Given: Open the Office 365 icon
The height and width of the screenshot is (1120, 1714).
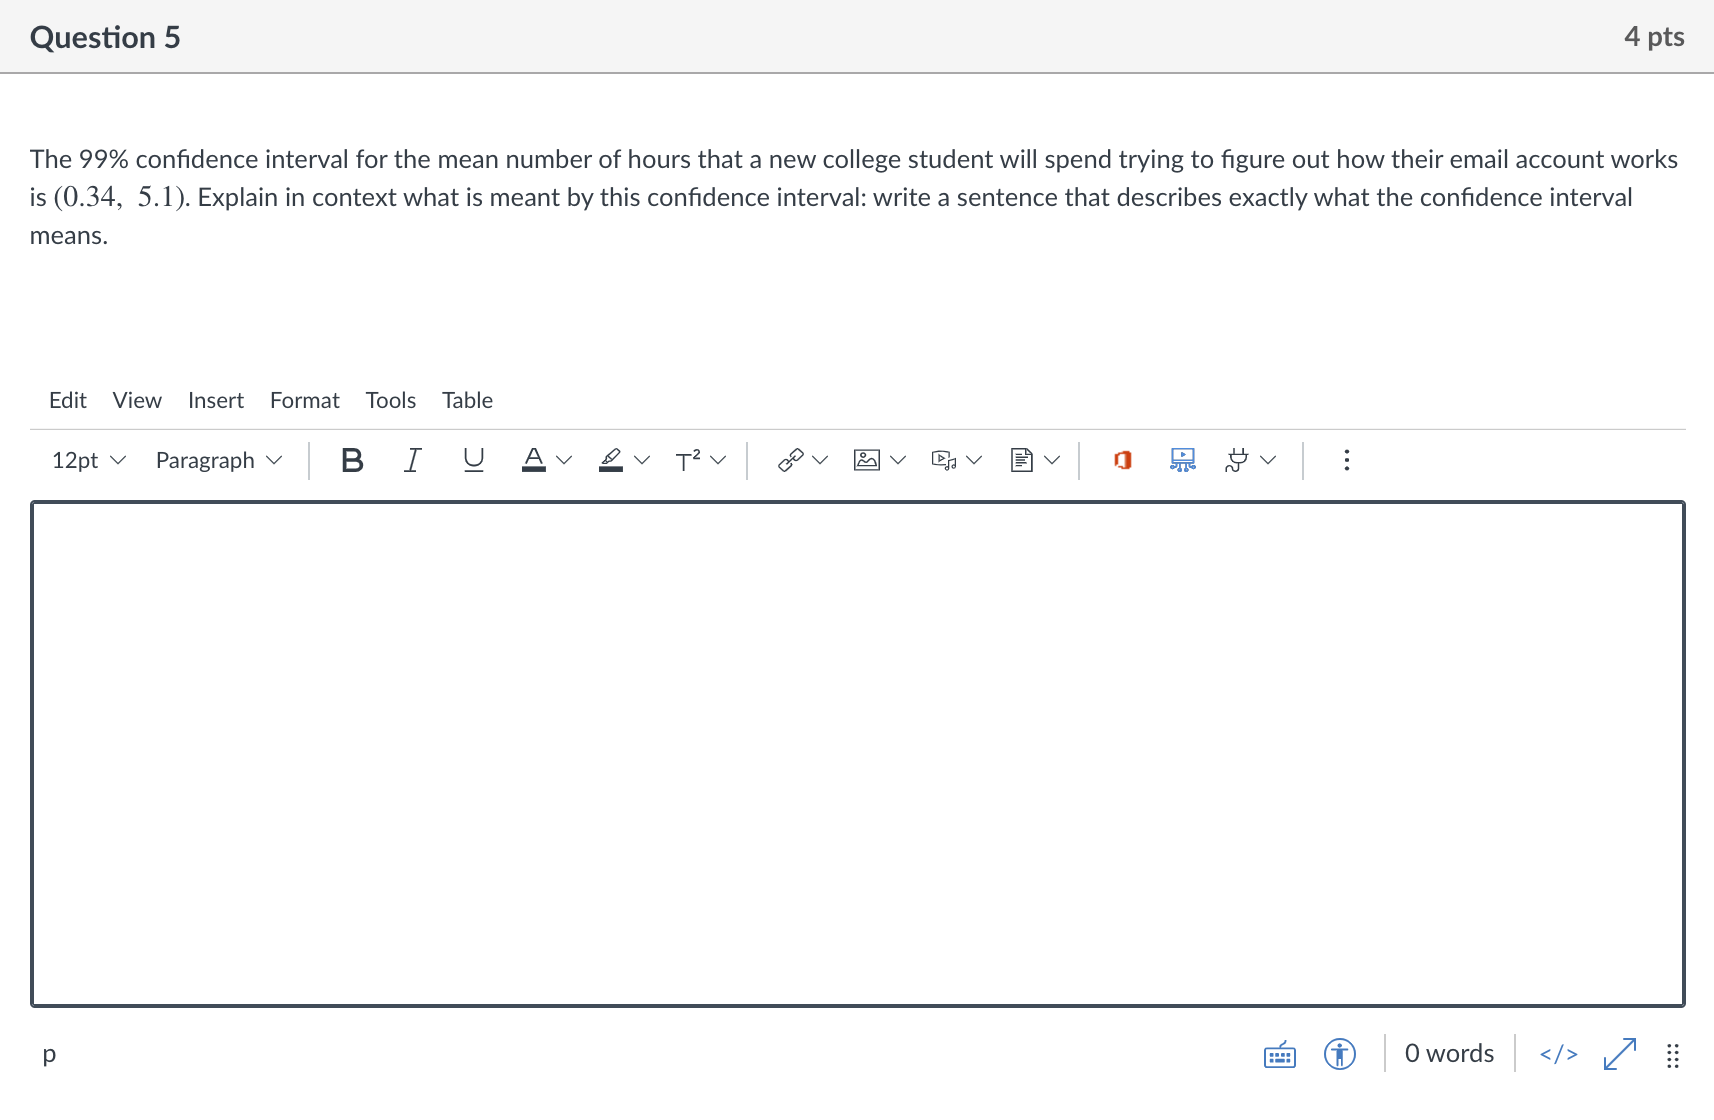Looking at the screenshot, I should click(1123, 460).
